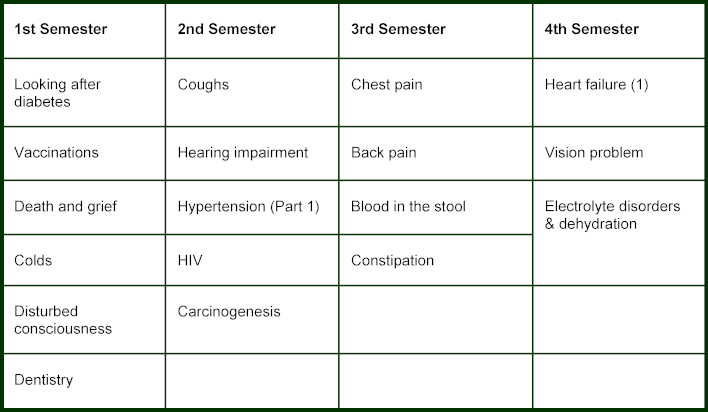
Task: Click the 3rd Semester header
Action: click(436, 31)
